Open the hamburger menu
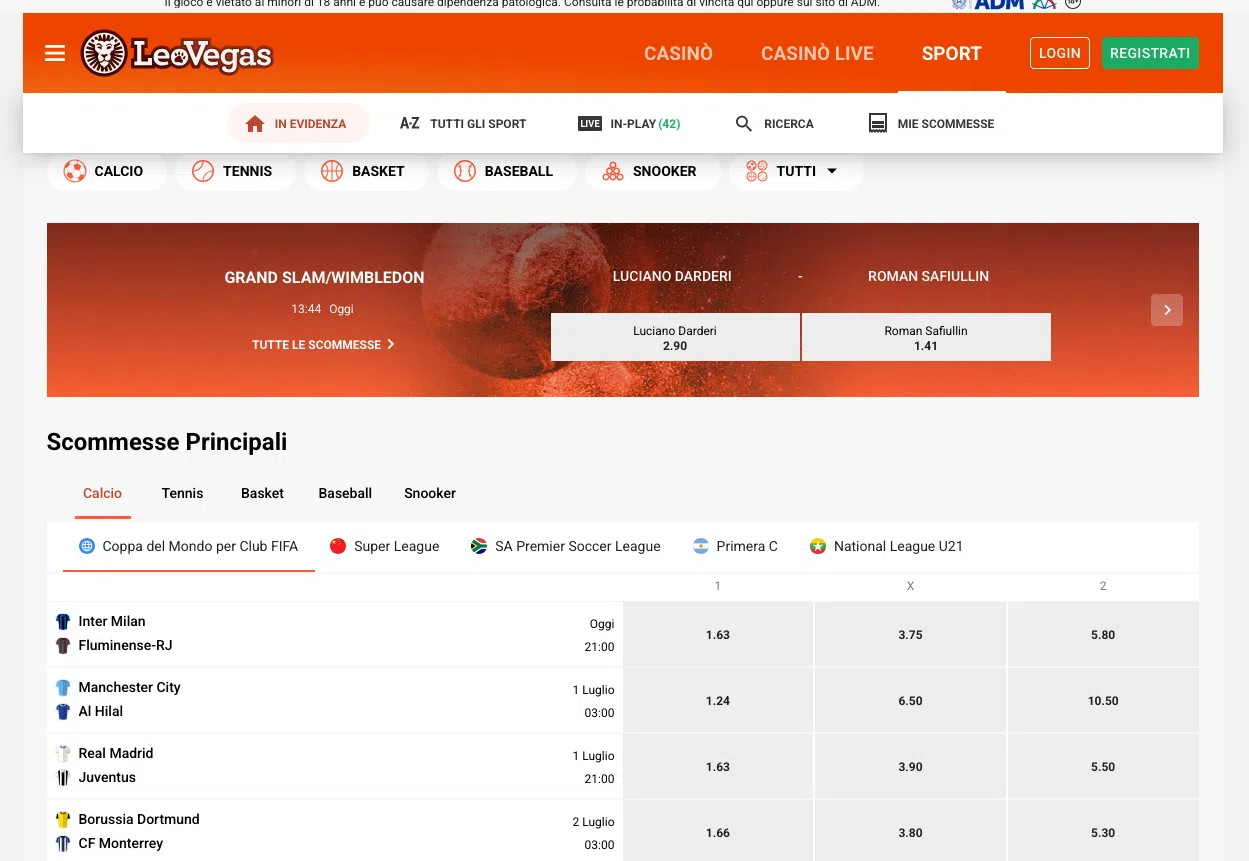Screen dimensions: 1249x861 pos(55,53)
